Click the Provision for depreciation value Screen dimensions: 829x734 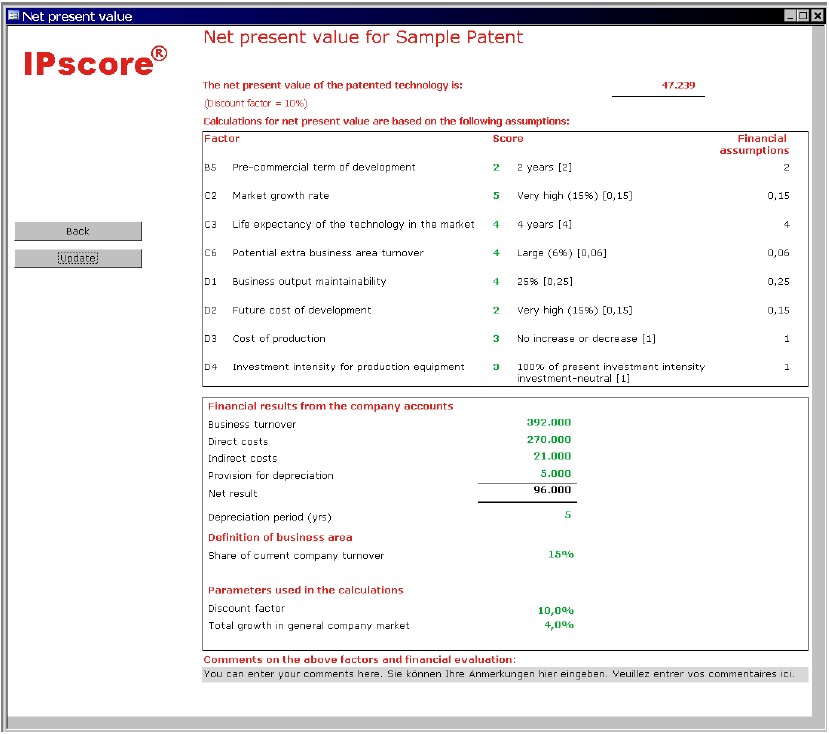click(555, 474)
